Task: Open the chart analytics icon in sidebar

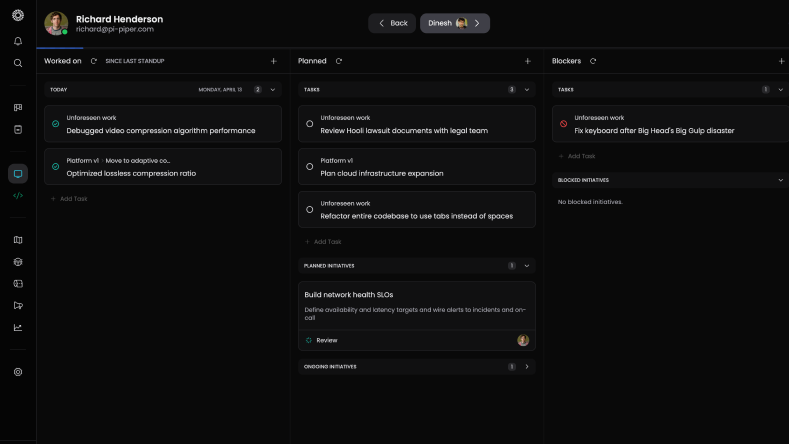Action: tap(18, 327)
